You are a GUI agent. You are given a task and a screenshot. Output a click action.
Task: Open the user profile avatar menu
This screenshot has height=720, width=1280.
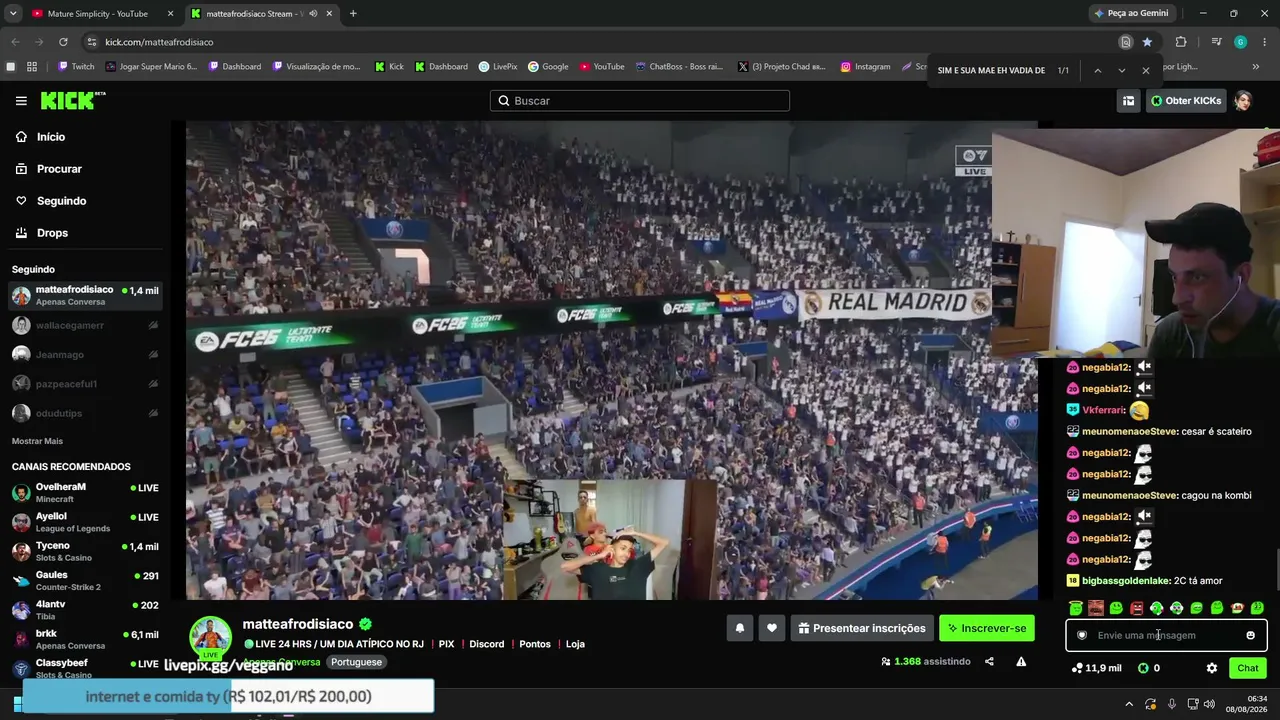(1243, 101)
